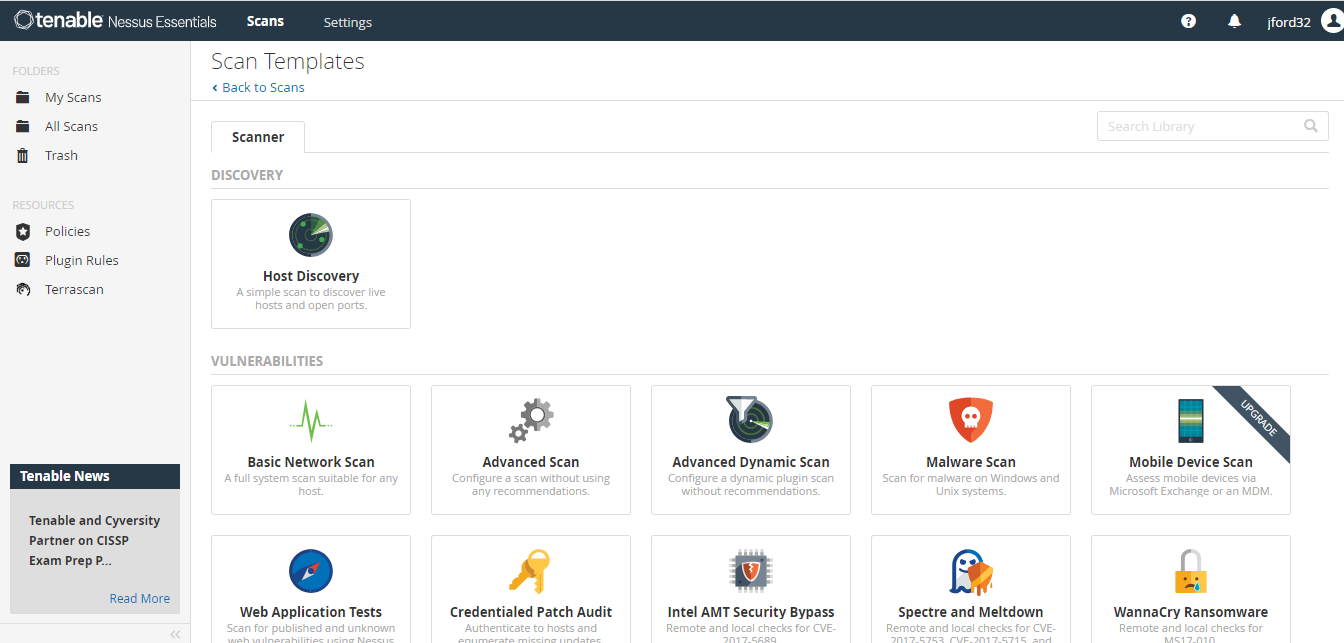Select the Spectre and Meltdown template
Image resolution: width=1344 pixels, height=643 pixels.
(x=970, y=590)
